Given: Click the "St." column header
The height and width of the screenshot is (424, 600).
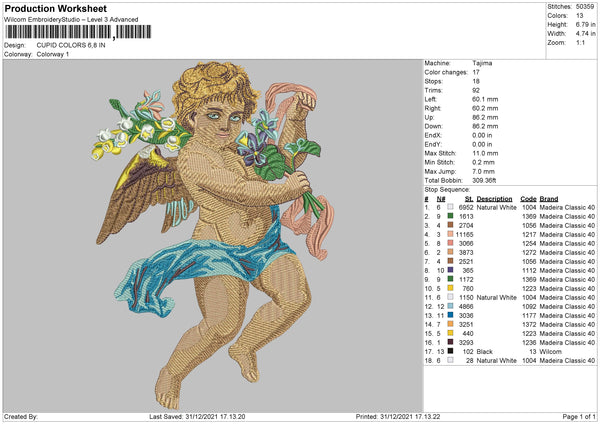Looking at the screenshot, I should (469, 199).
